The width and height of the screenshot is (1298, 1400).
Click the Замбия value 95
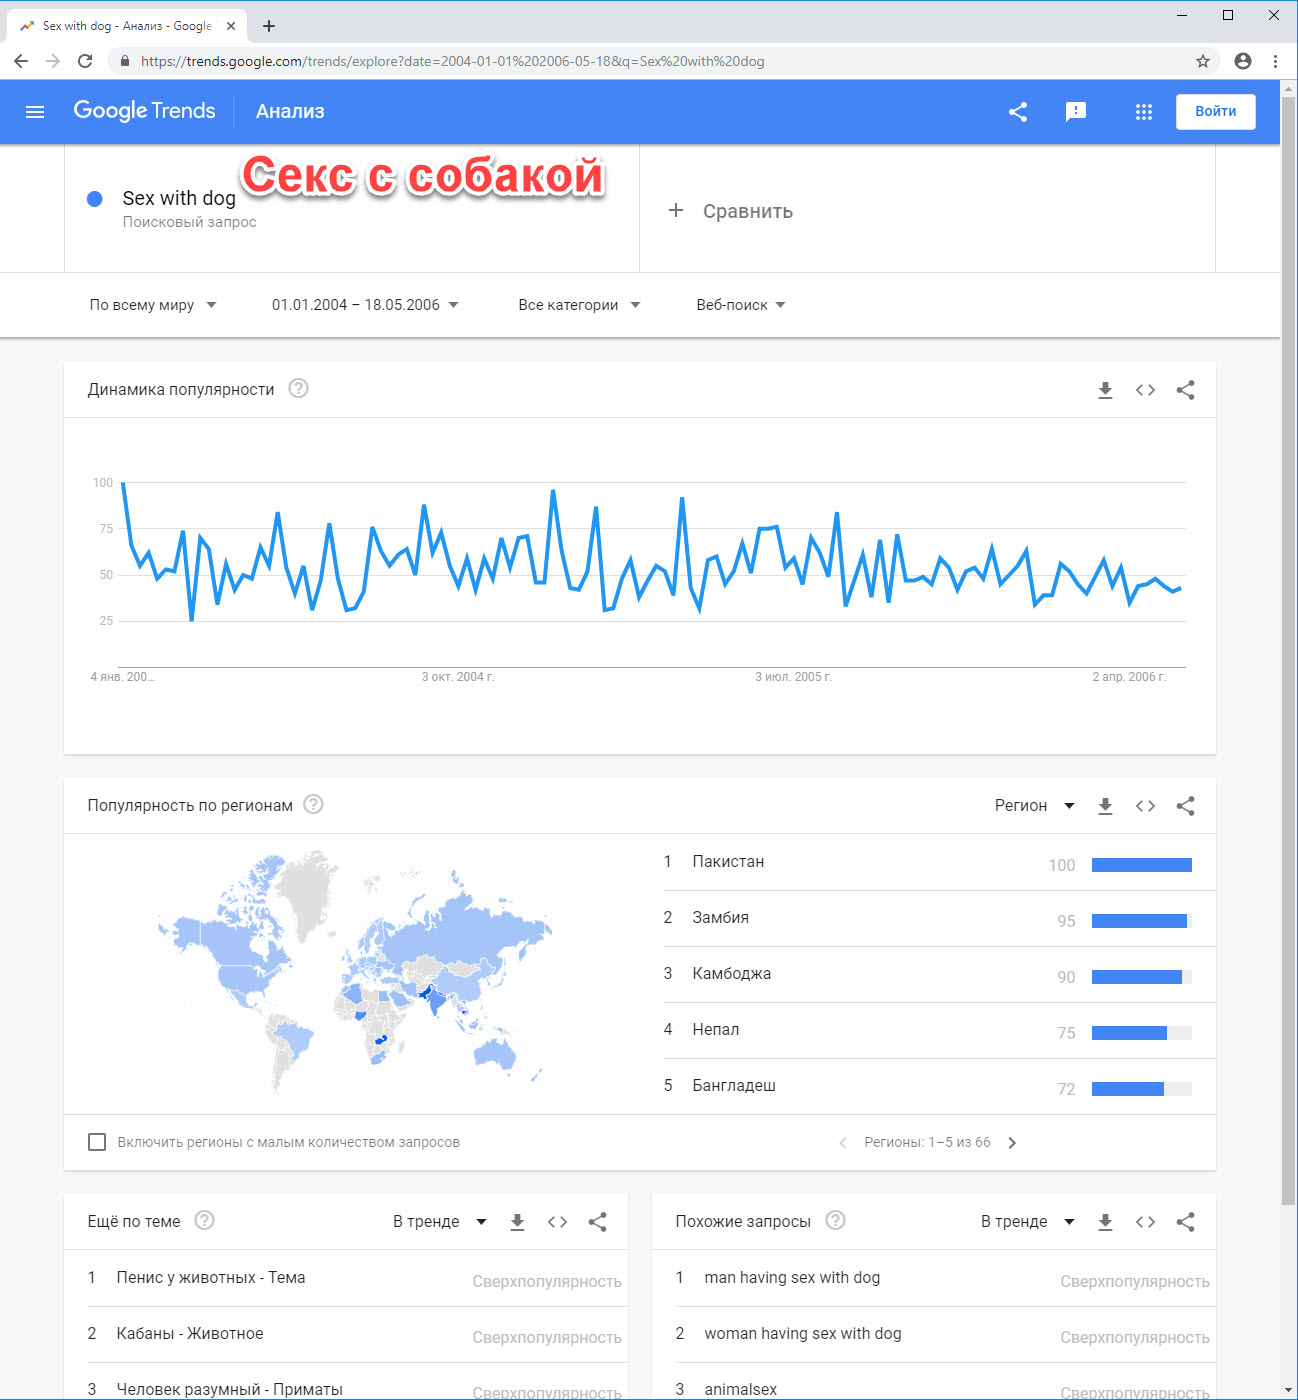pyautogui.click(x=1066, y=921)
